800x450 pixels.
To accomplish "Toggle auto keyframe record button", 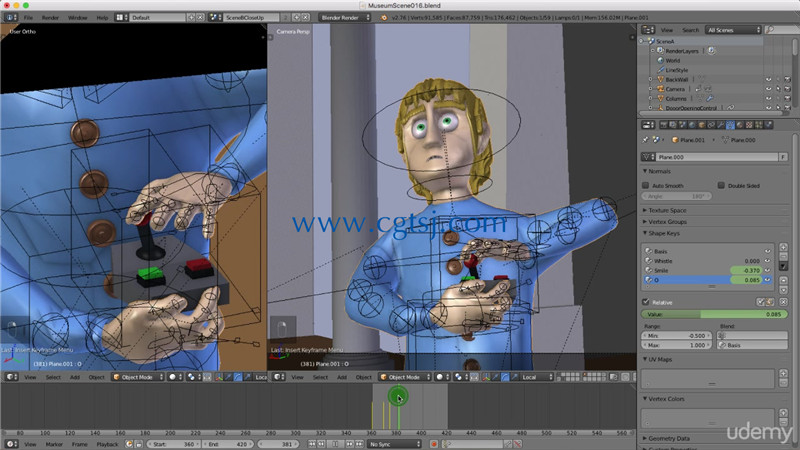I will click(434, 444).
